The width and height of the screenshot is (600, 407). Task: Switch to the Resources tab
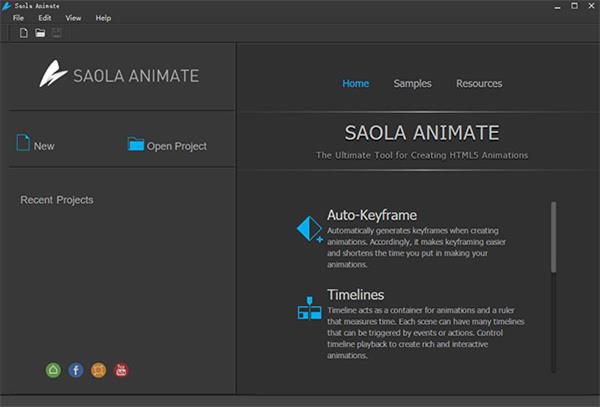[479, 83]
